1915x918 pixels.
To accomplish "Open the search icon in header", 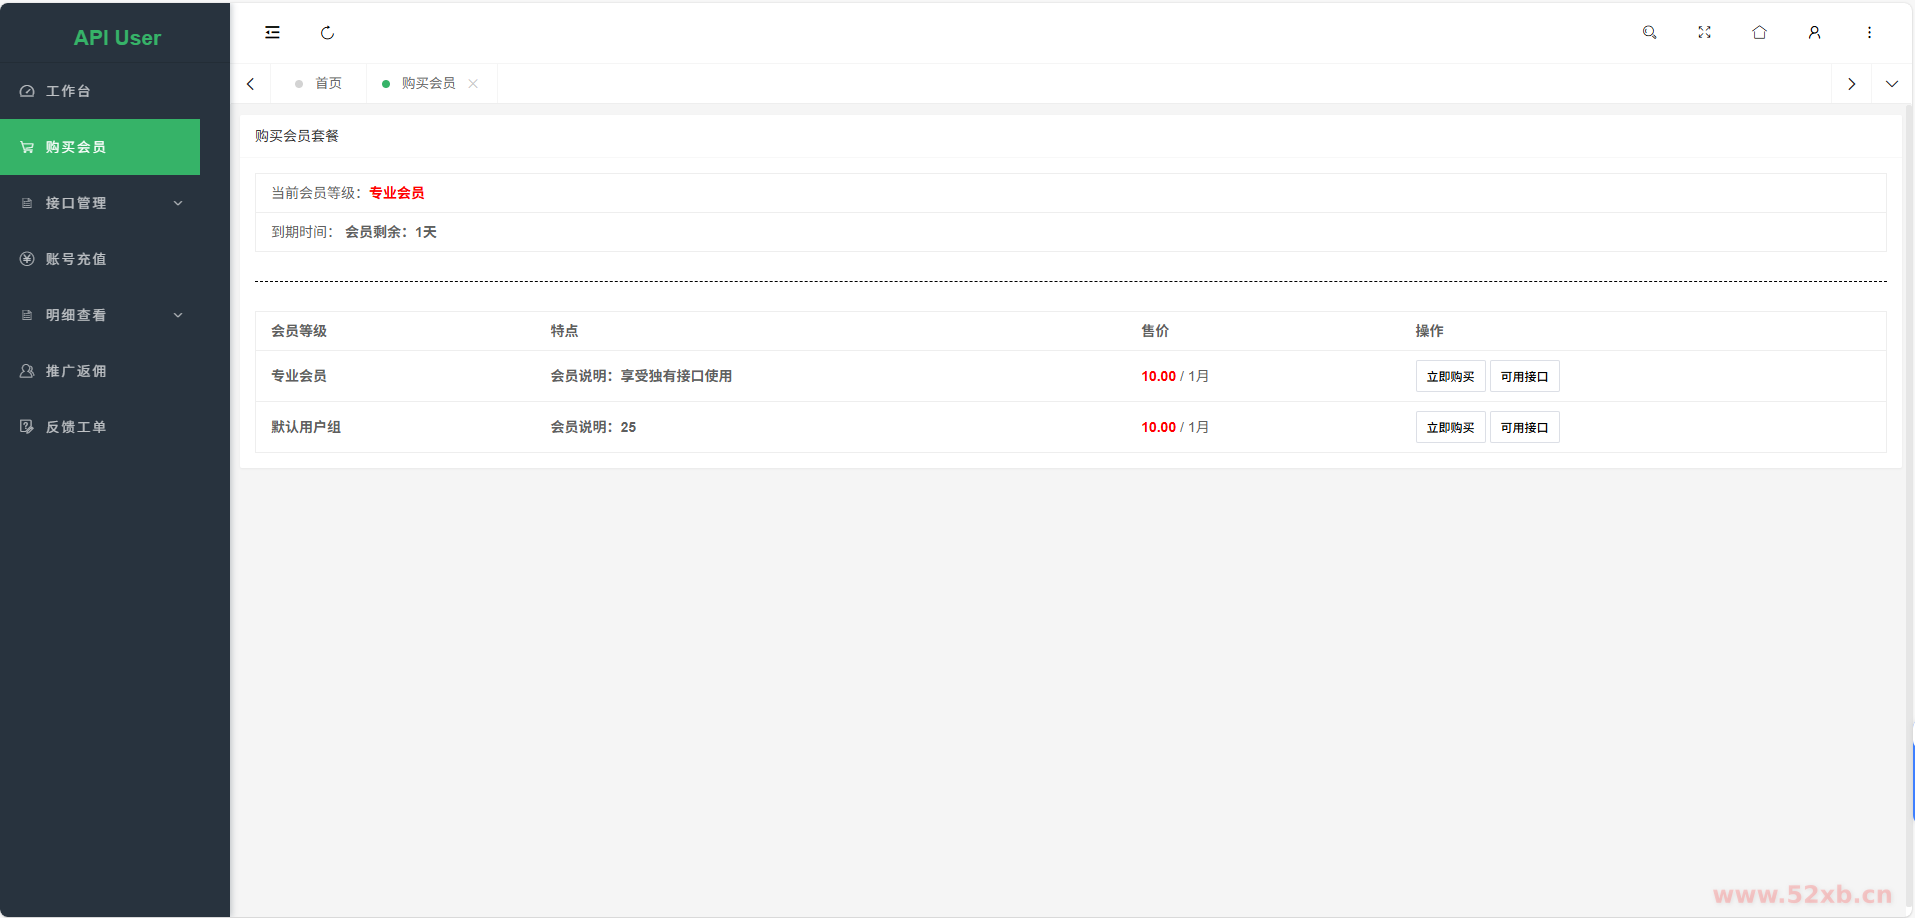I will 1649,33.
